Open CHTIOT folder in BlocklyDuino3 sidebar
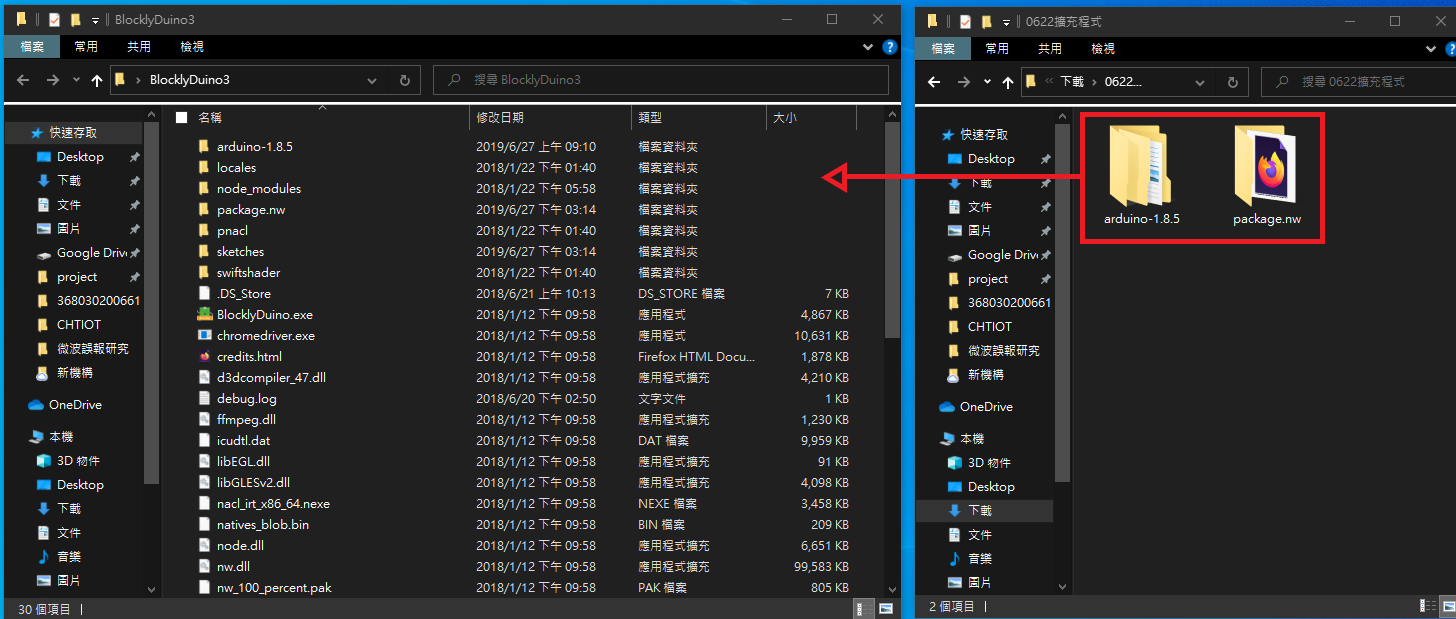 pos(79,325)
